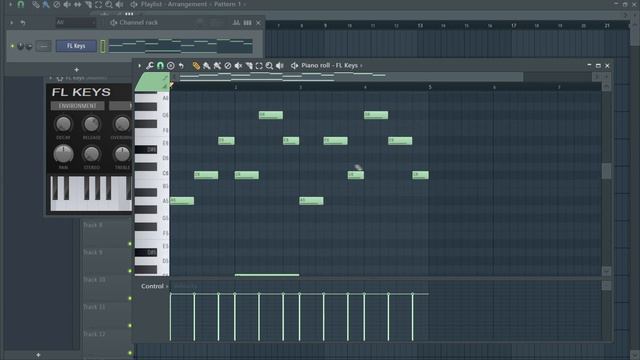Select the Mute tool in Piano roll toolbar
The height and width of the screenshot is (360, 640).
point(238,66)
